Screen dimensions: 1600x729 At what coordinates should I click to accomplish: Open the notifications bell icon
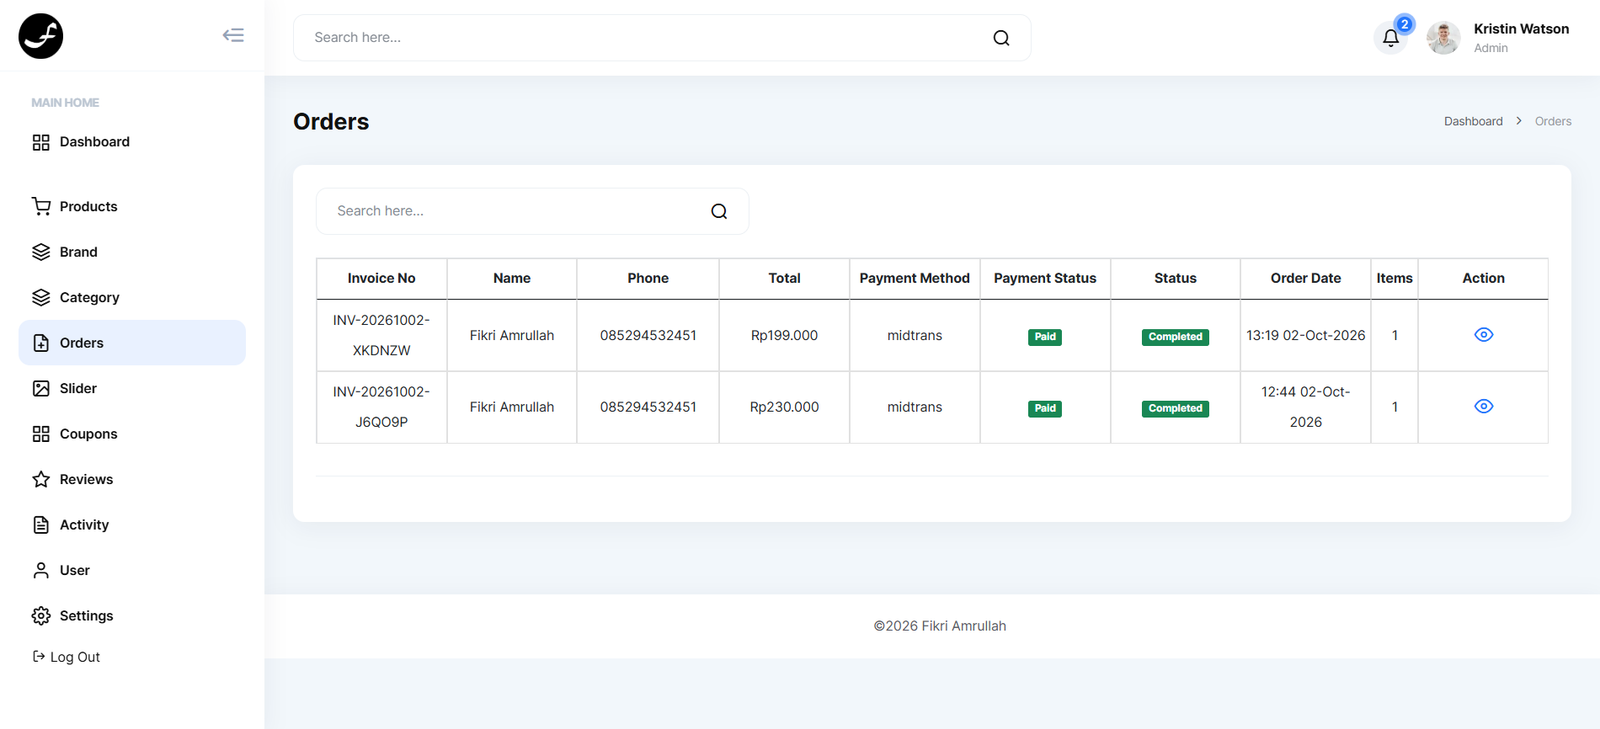1390,38
